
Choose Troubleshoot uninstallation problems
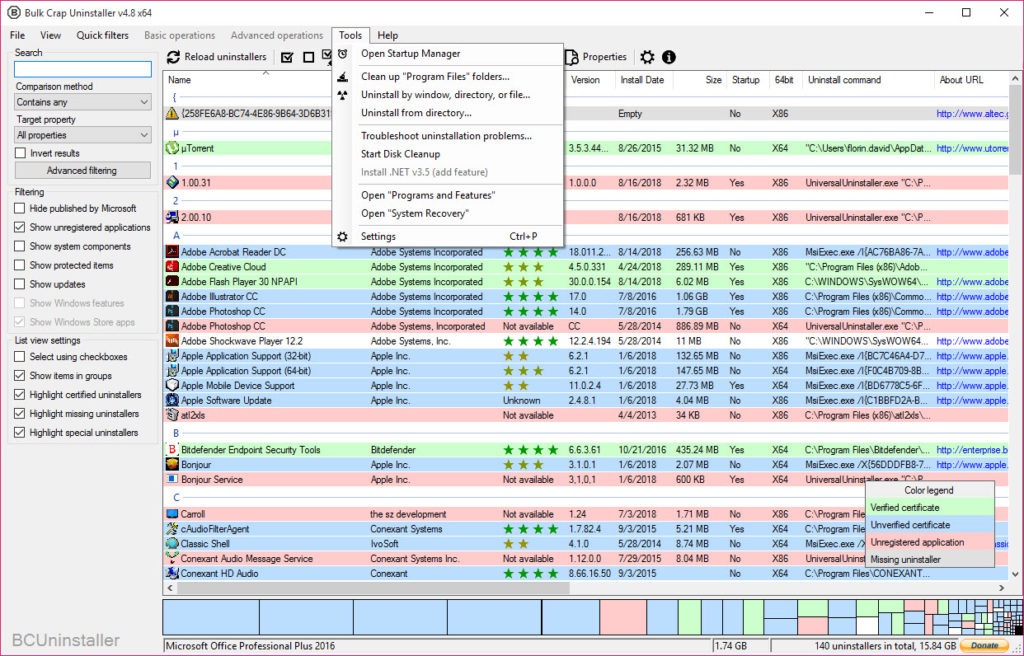click(447, 136)
